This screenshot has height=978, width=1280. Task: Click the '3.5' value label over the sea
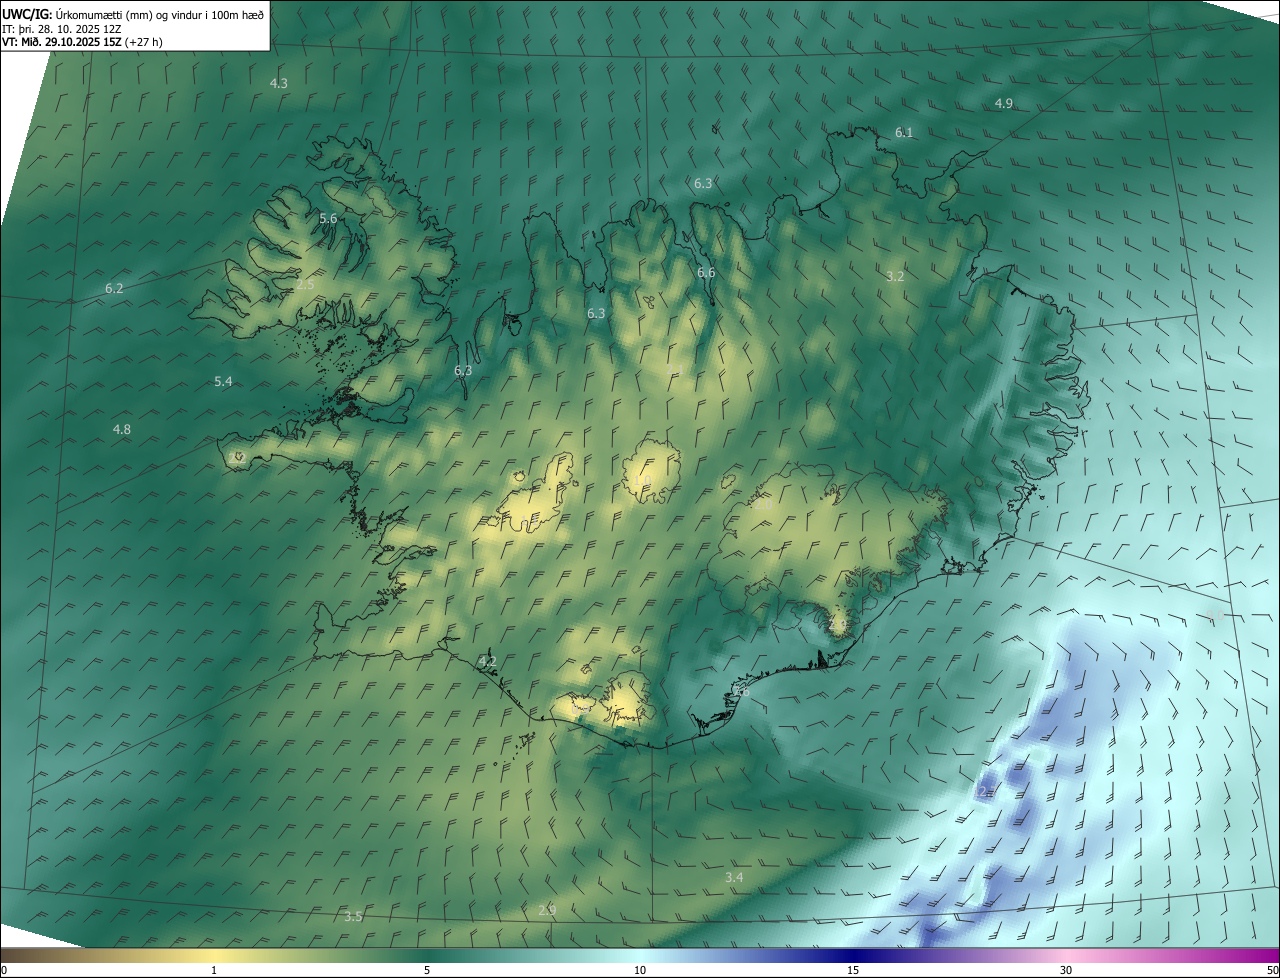(x=353, y=916)
